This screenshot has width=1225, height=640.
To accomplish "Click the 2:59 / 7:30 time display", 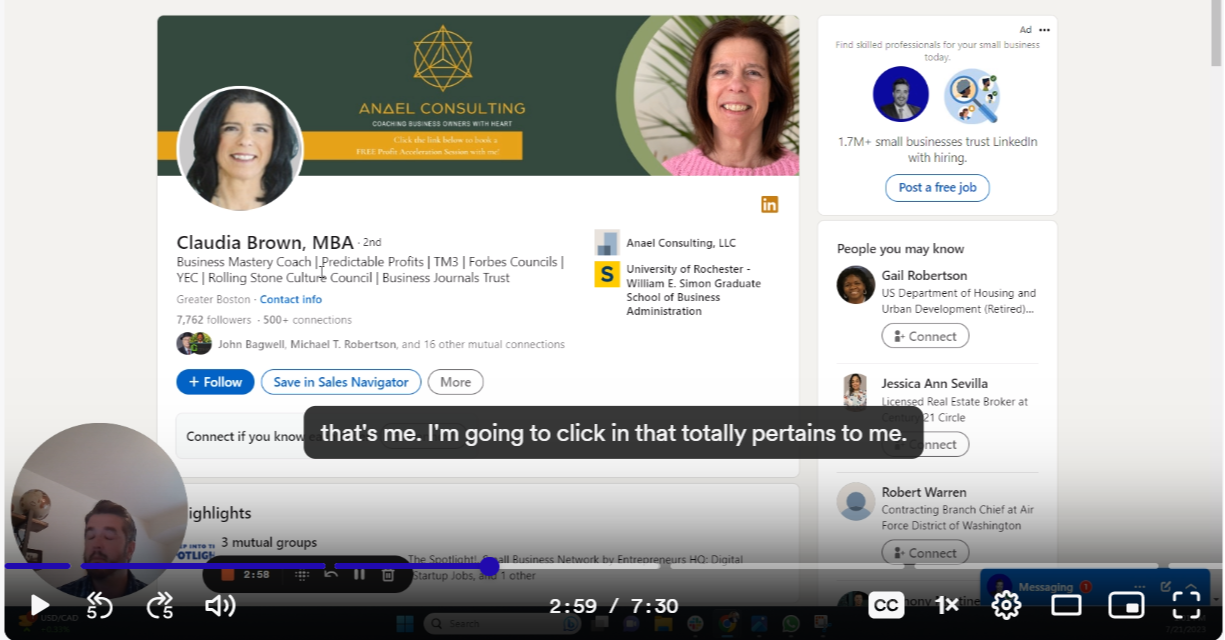I will [x=613, y=606].
